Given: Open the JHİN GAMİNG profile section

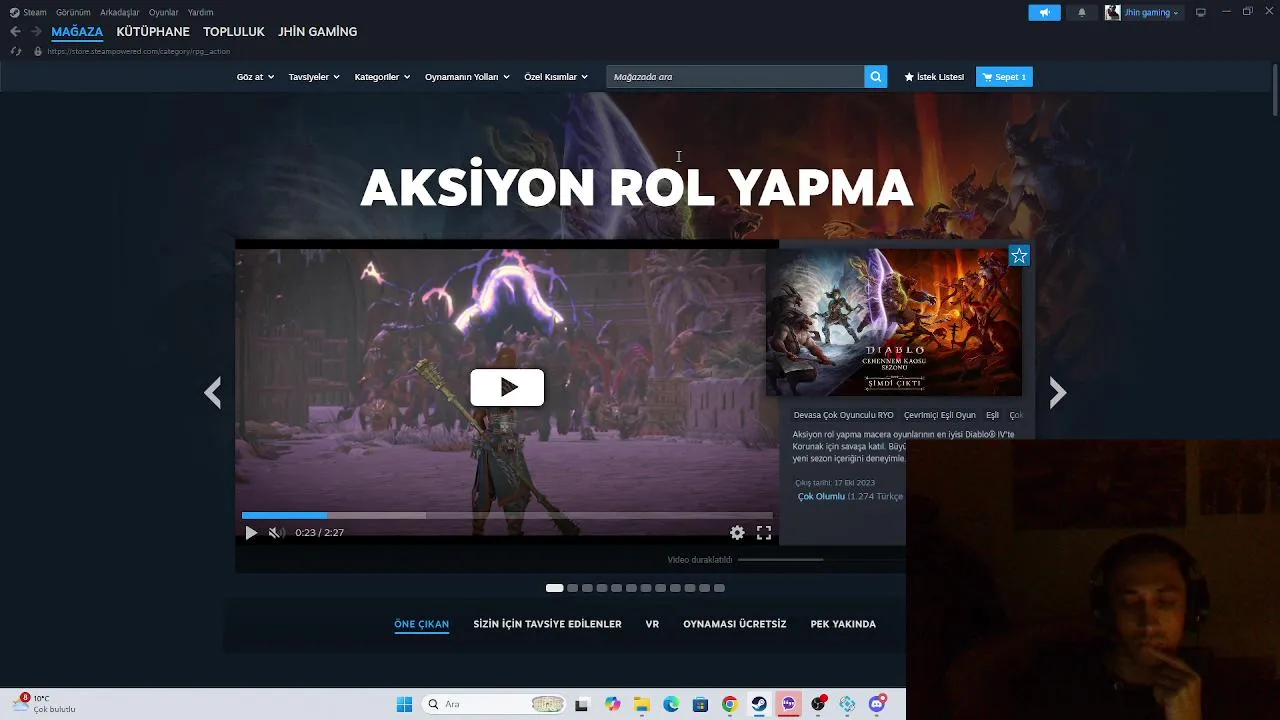Looking at the screenshot, I should [317, 32].
